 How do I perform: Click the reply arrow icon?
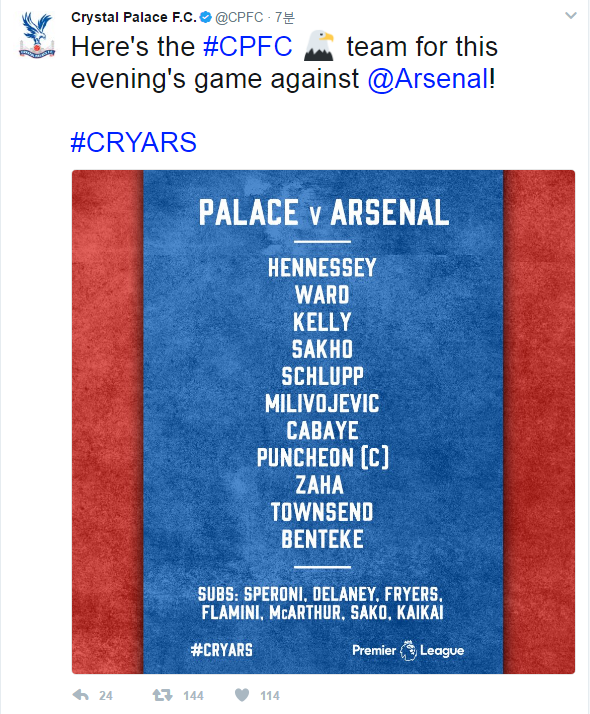81,695
